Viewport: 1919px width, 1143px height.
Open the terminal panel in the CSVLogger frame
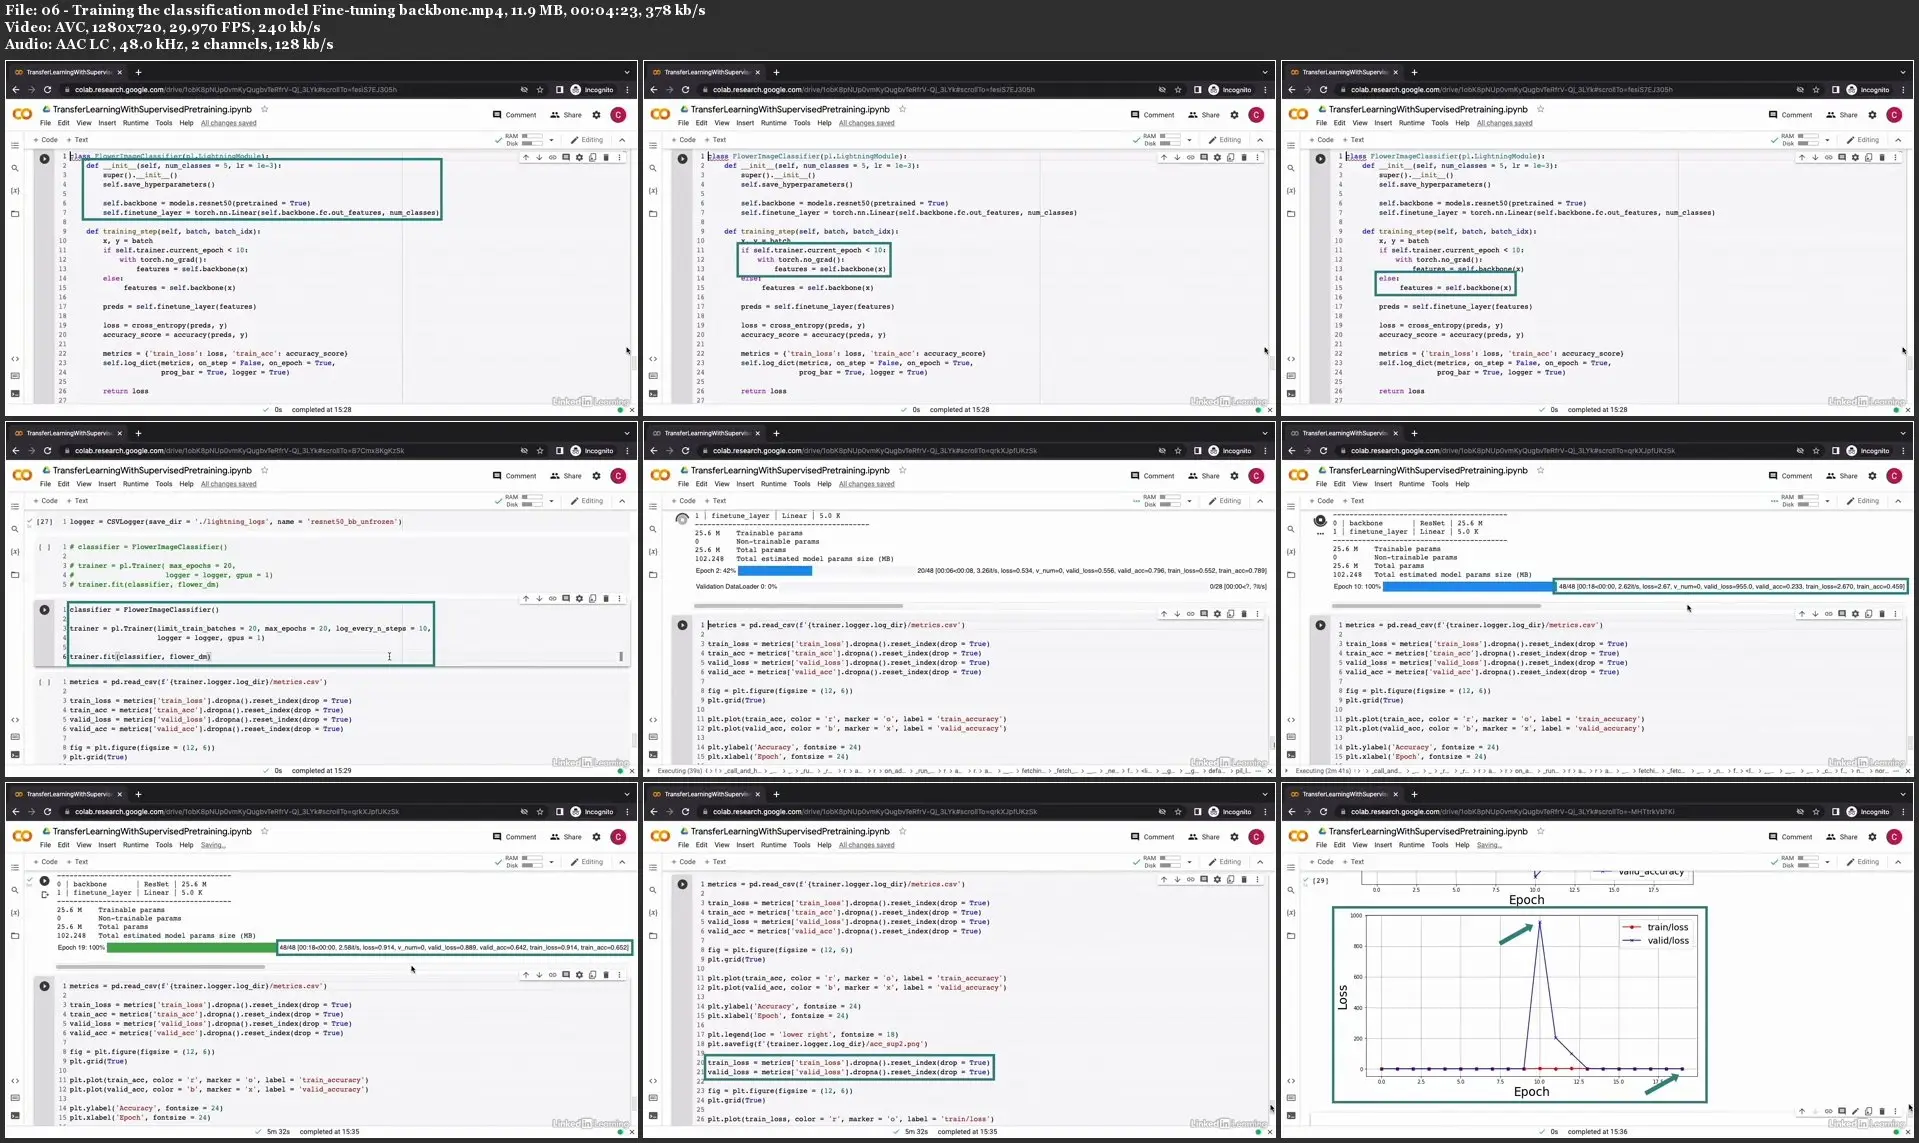click(15, 755)
